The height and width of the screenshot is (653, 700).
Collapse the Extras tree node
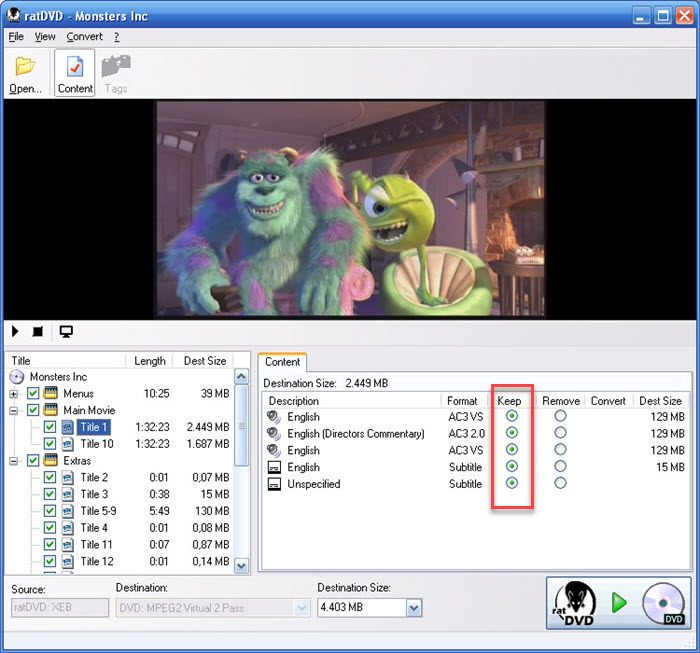tap(14, 461)
